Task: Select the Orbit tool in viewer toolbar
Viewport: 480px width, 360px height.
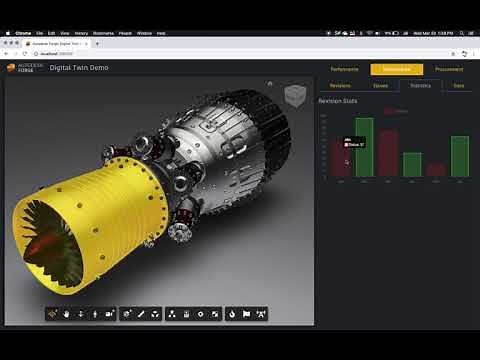Action: point(53,314)
